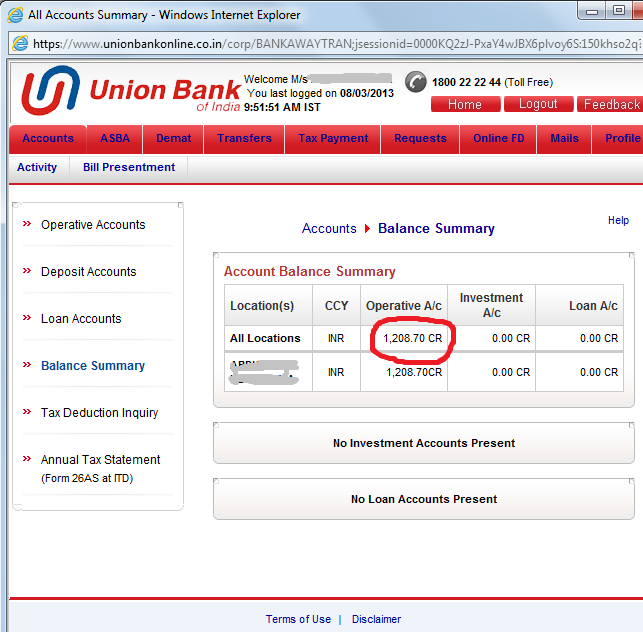Open Deposit Accounts in sidebar
This screenshot has width=643, height=632.
[89, 272]
